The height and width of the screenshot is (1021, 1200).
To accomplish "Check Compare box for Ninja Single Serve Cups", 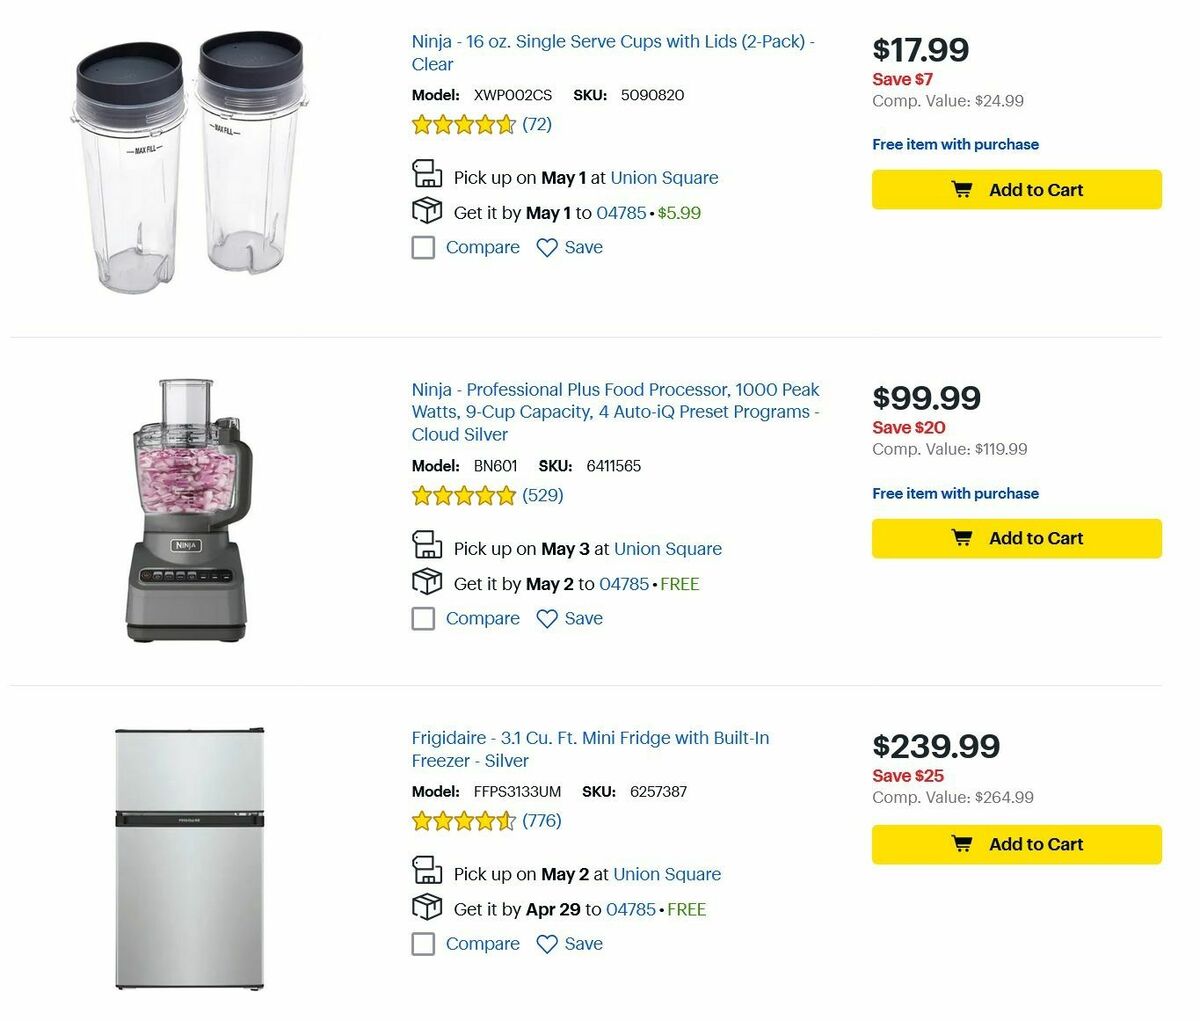I will [x=424, y=248].
